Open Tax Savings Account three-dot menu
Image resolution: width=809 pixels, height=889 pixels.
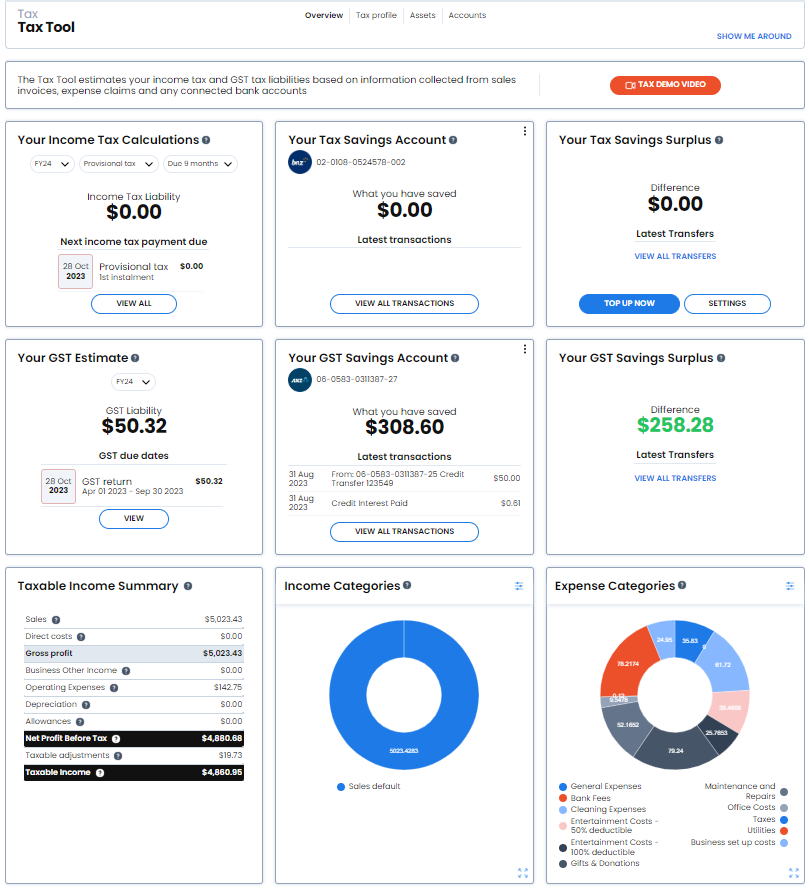pyautogui.click(x=524, y=131)
